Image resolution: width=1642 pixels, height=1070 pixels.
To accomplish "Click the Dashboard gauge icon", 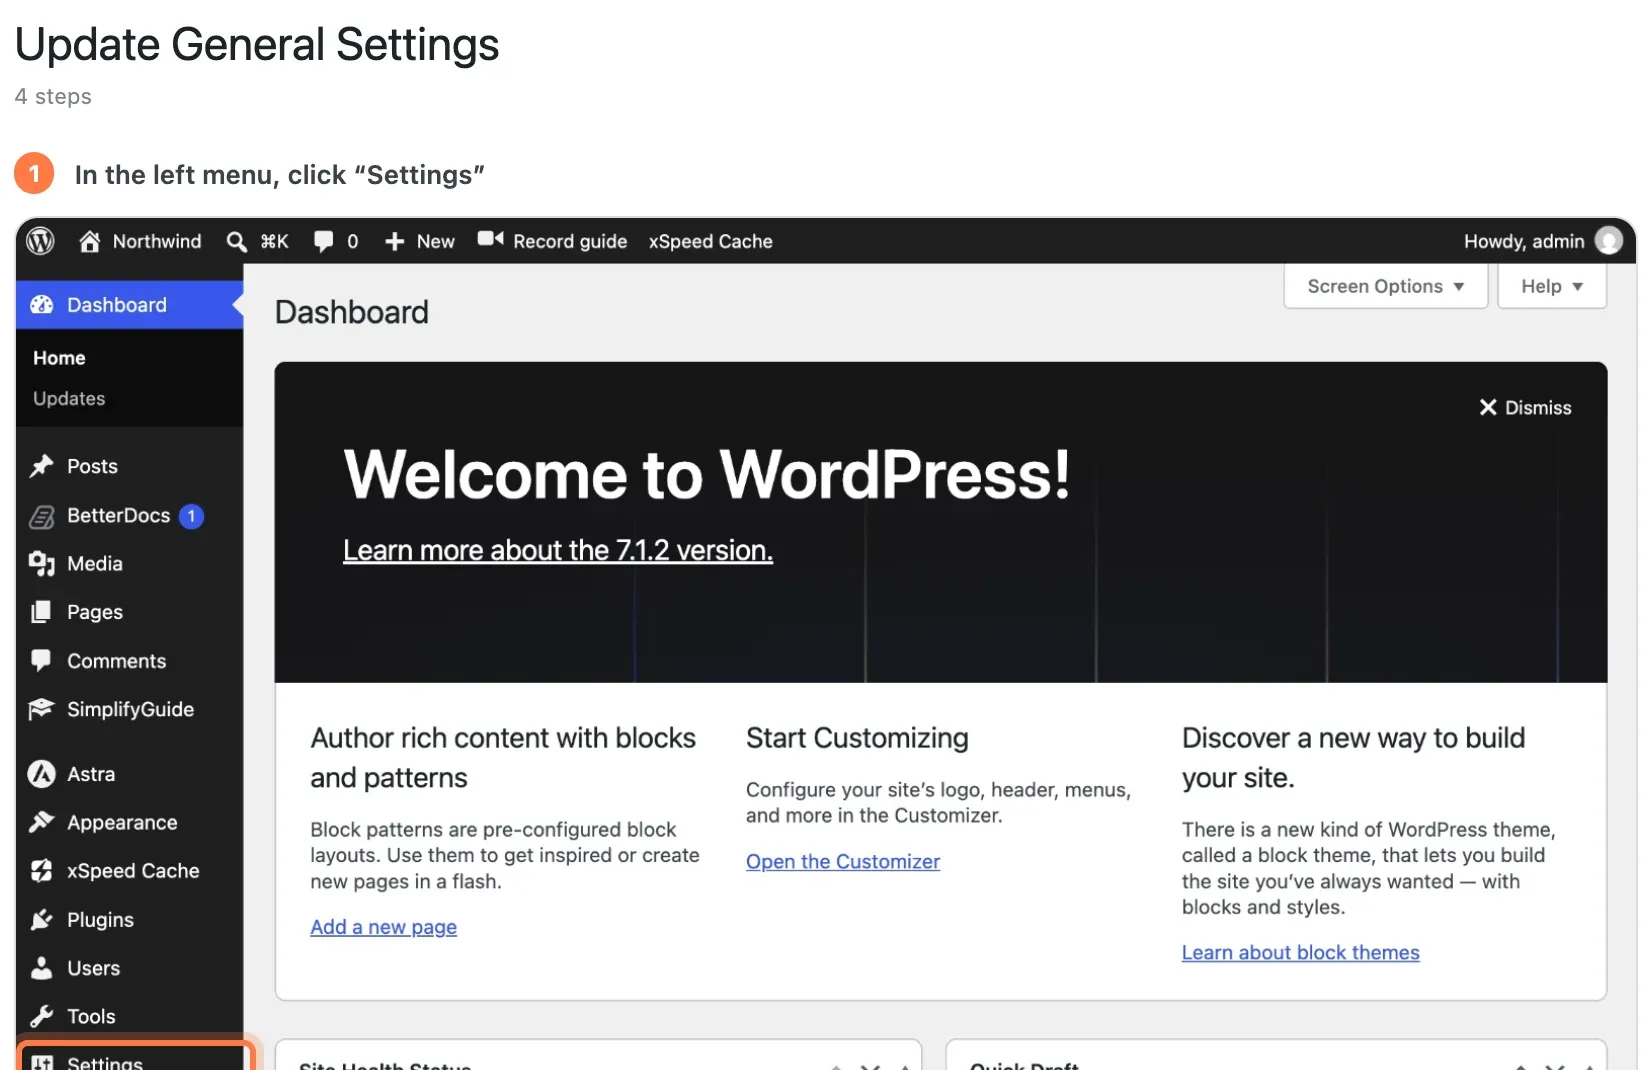I will pos(42,305).
